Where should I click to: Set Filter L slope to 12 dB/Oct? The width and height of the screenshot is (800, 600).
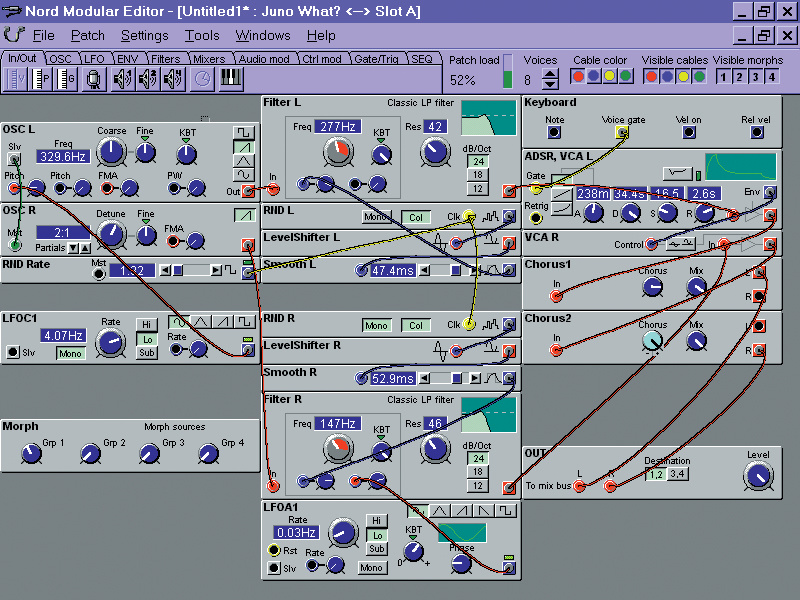pyautogui.click(x=477, y=191)
